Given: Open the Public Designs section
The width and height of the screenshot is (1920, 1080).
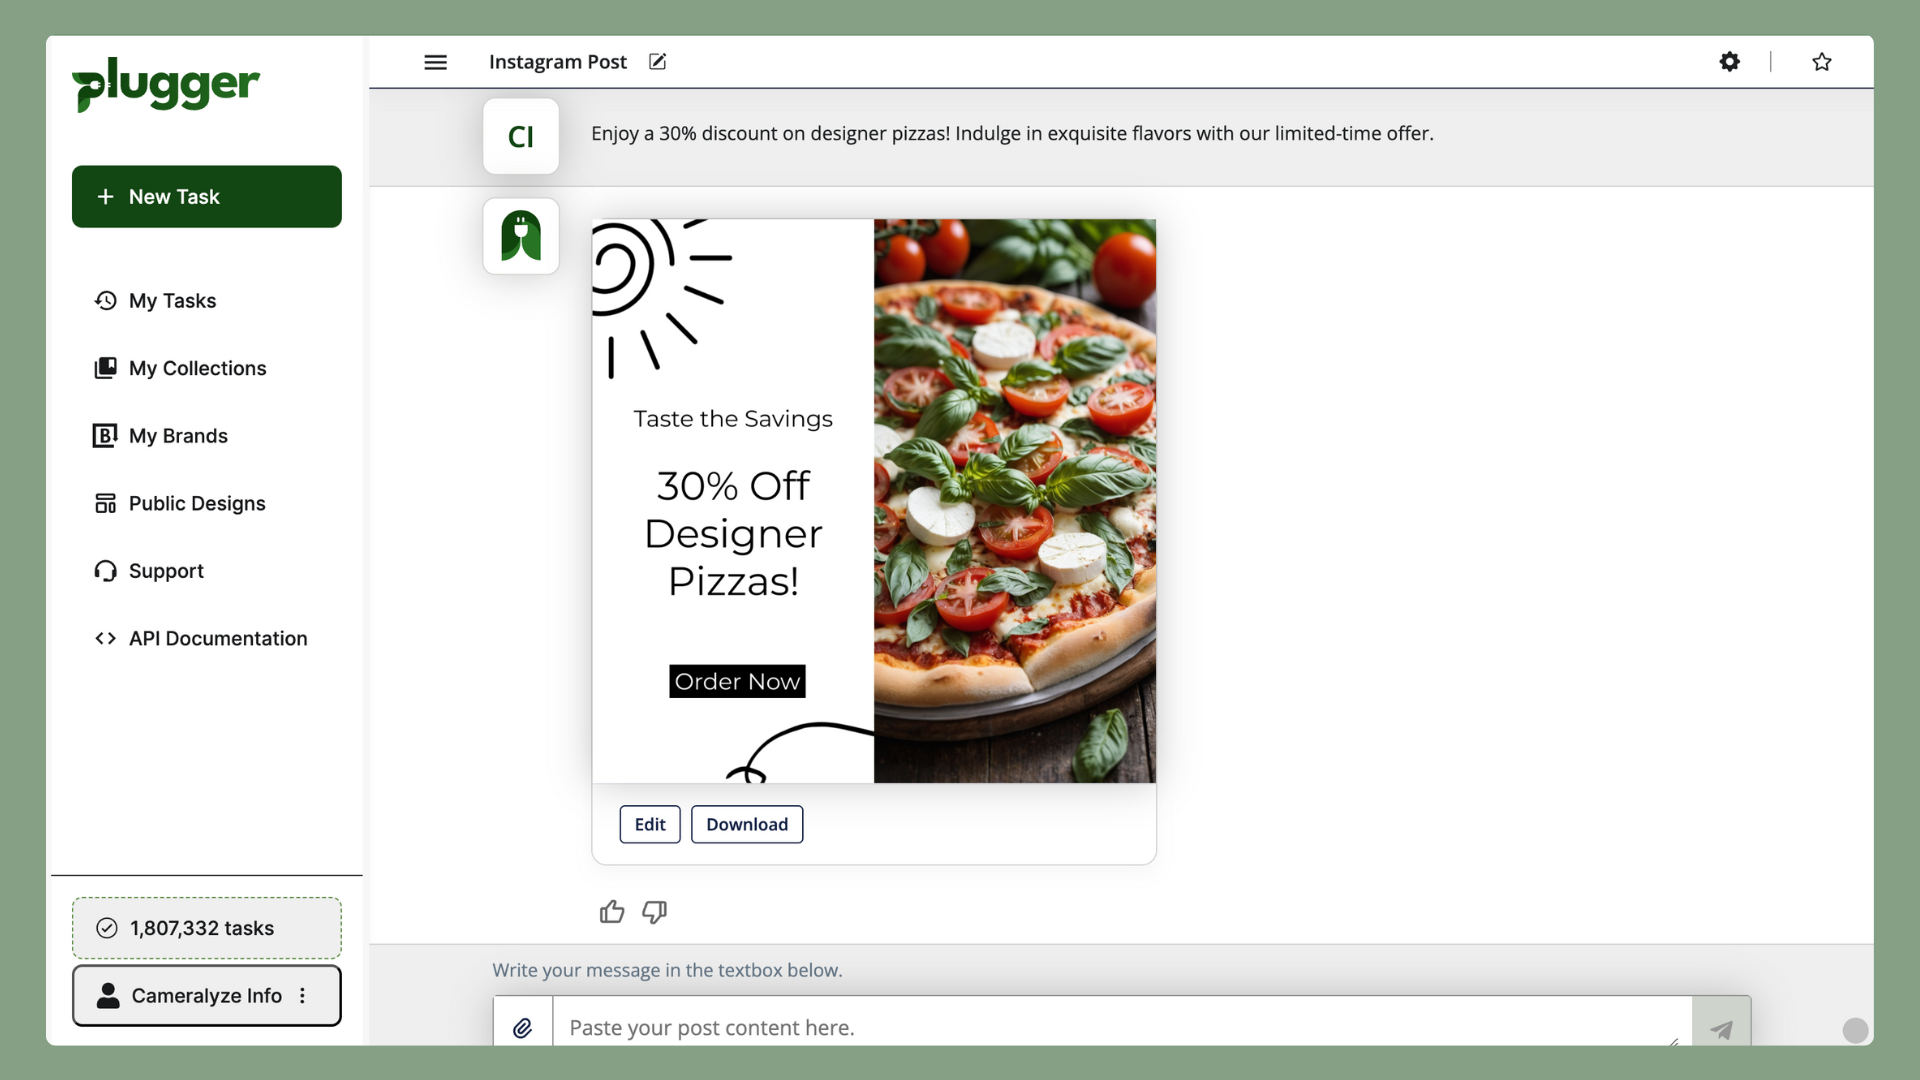Looking at the screenshot, I should 196,502.
